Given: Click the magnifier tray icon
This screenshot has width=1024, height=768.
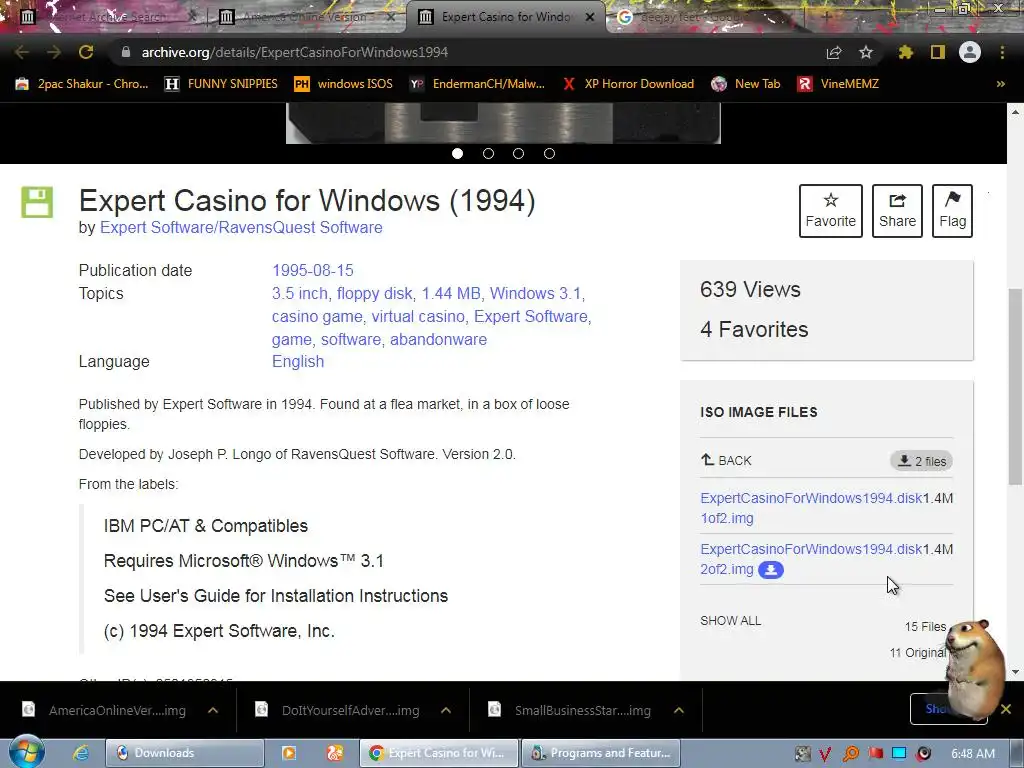Looking at the screenshot, I should 850,754.
